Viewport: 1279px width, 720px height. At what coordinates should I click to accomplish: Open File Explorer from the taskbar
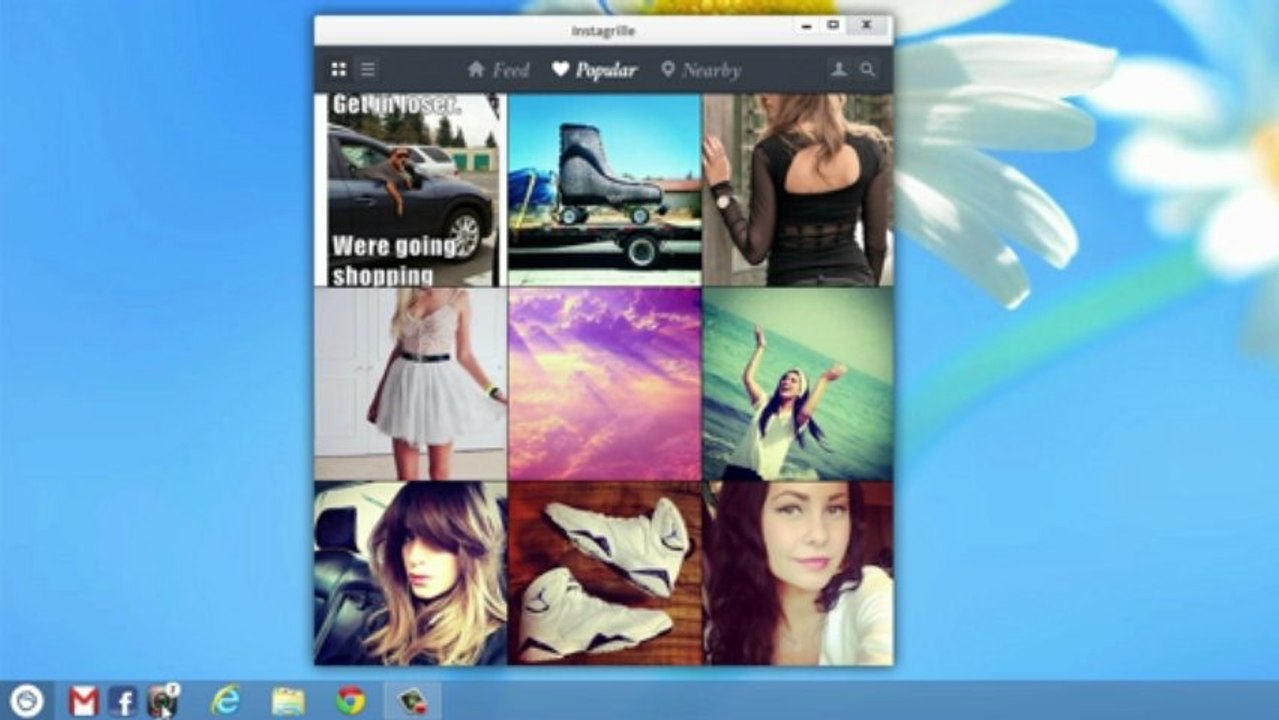pos(288,701)
